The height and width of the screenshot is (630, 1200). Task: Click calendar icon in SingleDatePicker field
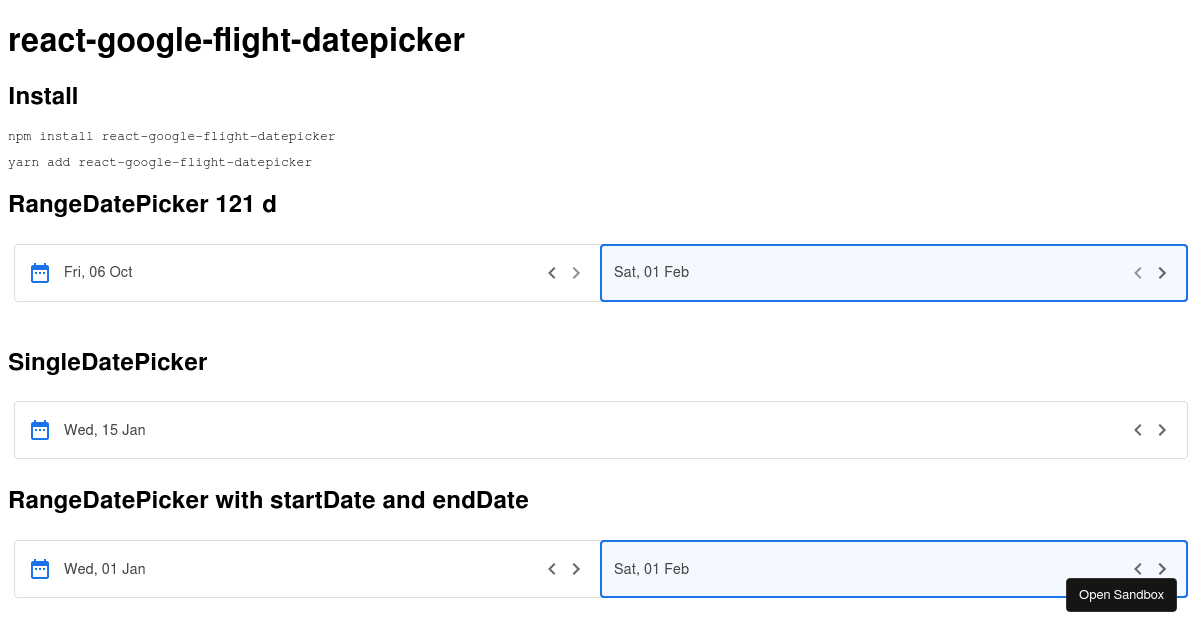coord(40,430)
